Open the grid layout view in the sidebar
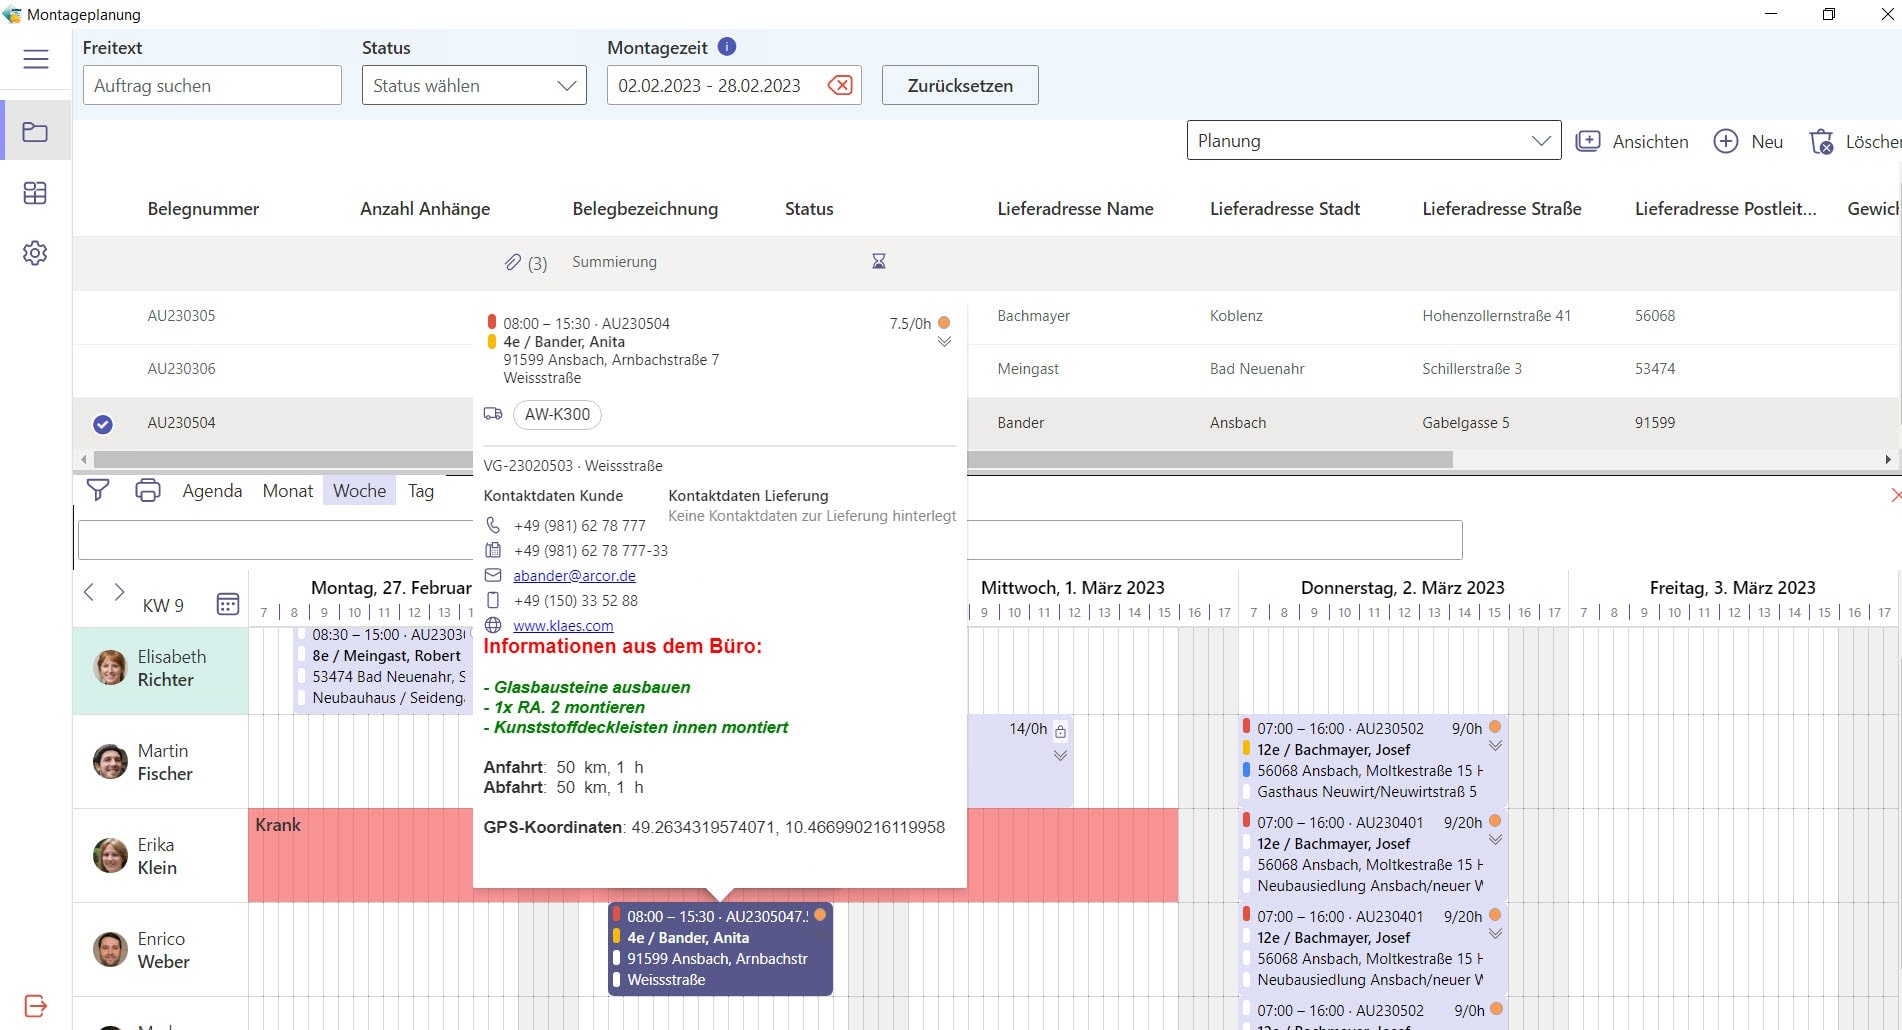Viewport: 1902px width, 1030px height. click(x=35, y=193)
